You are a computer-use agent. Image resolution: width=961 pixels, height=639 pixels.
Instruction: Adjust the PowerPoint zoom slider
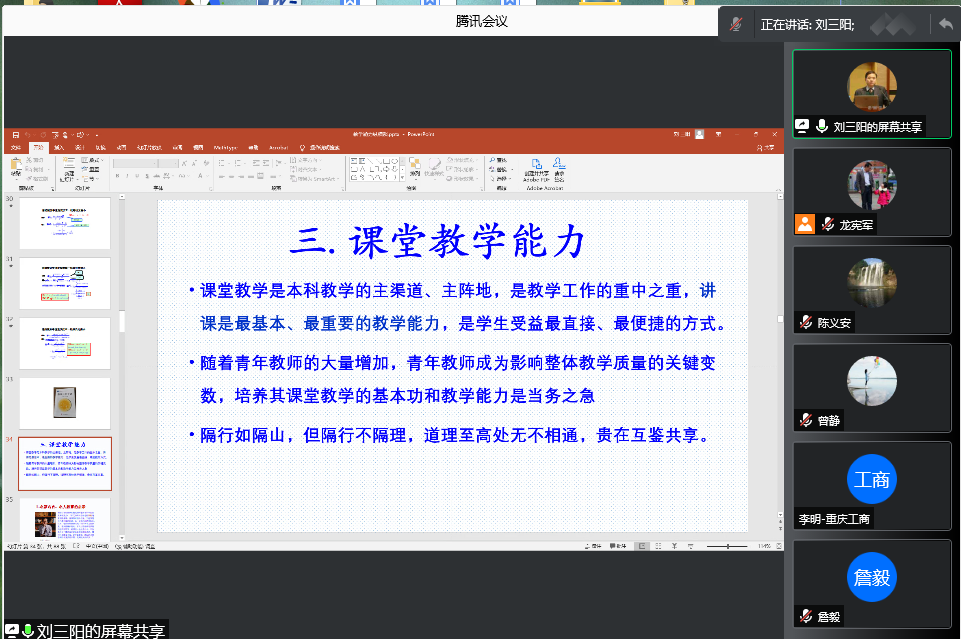tap(729, 546)
